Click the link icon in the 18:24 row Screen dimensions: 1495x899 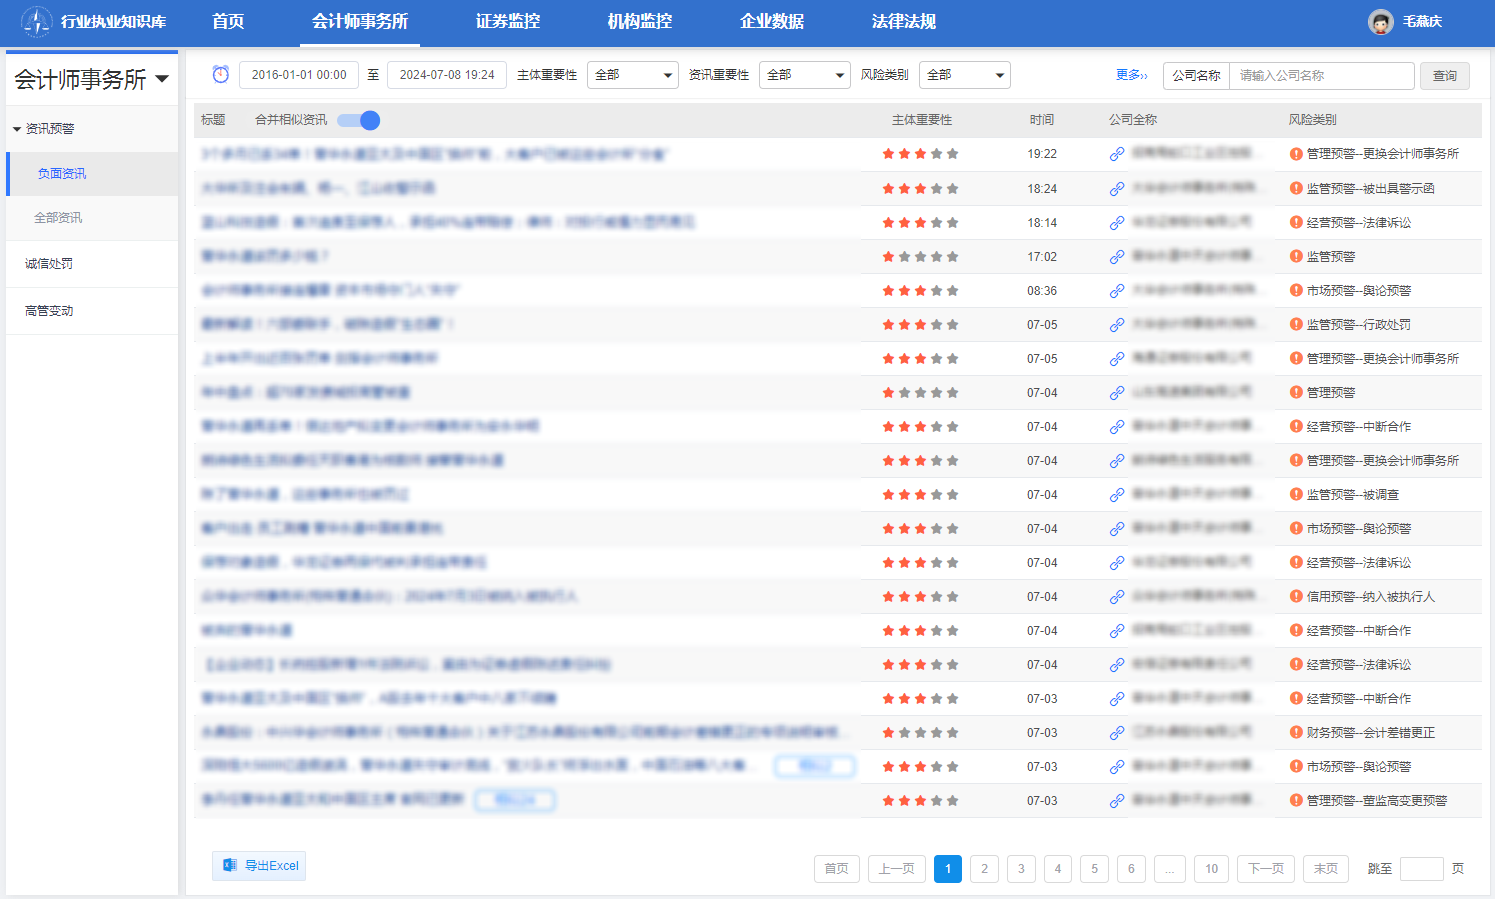[x=1117, y=189]
